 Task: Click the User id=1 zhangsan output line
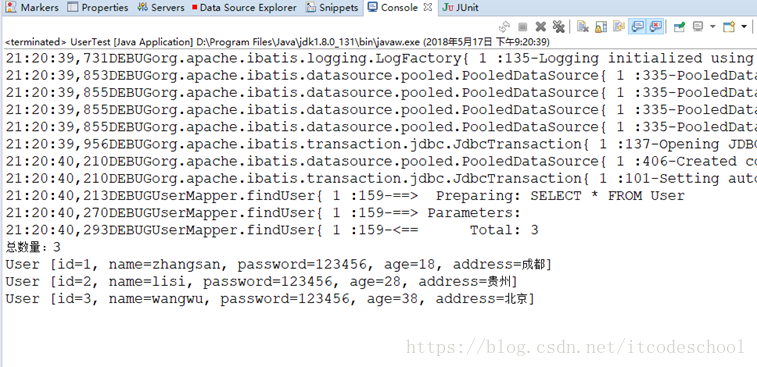pyautogui.click(x=279, y=264)
